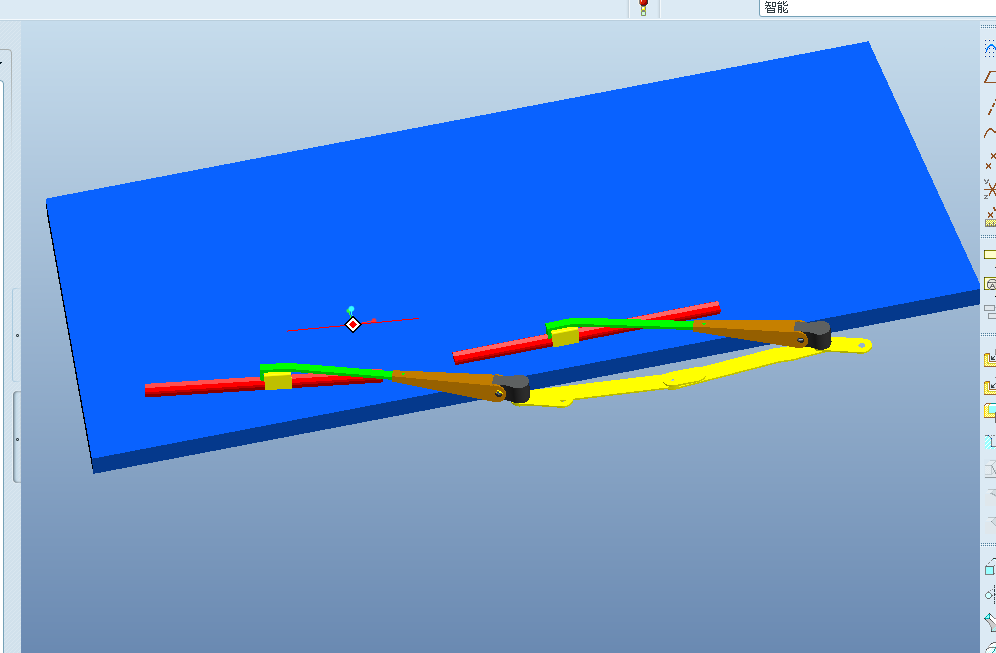Open the Analysis feature tool with ruler

point(990,217)
